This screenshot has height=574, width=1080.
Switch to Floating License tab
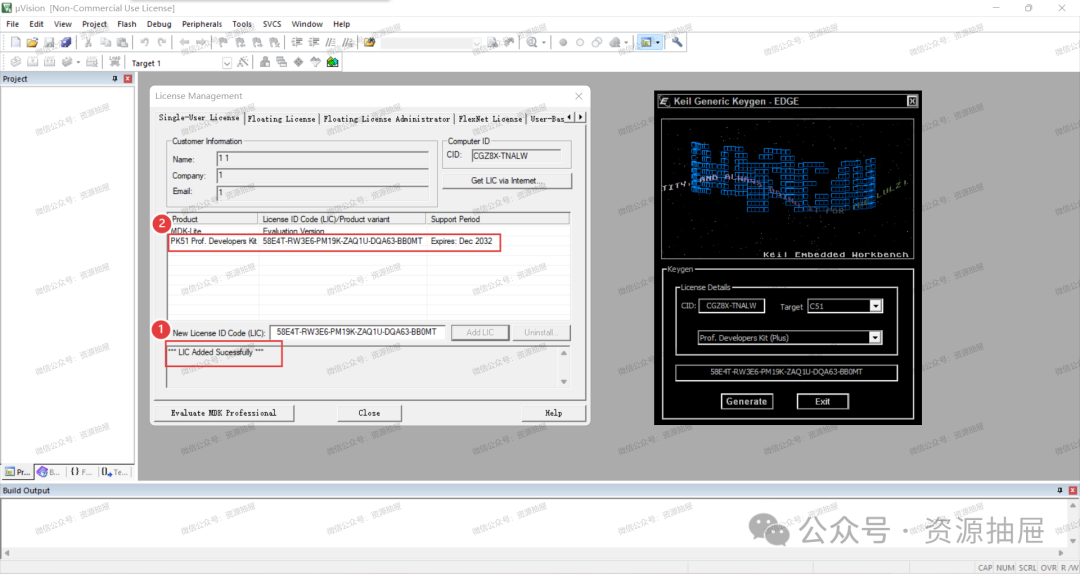click(x=281, y=119)
